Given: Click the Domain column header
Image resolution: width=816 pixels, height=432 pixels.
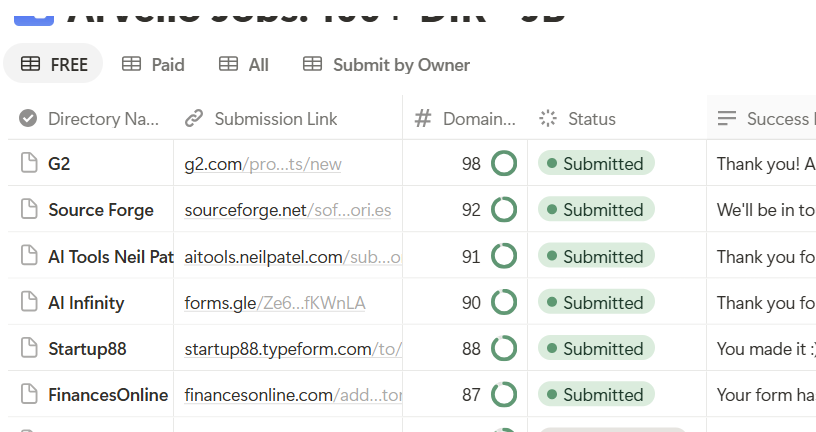Looking at the screenshot, I should point(465,119).
